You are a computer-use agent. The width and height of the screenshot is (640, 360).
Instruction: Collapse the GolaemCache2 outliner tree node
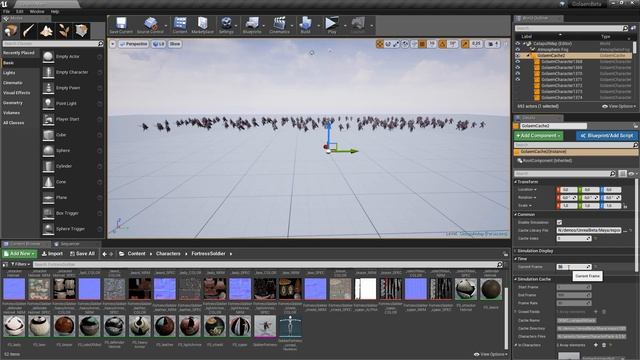tap(528, 56)
